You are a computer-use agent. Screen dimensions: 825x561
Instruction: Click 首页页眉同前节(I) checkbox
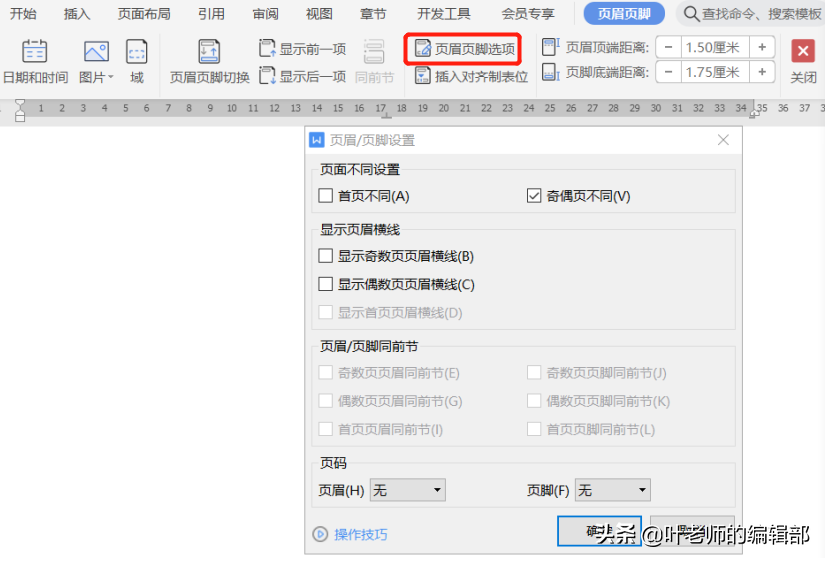(x=326, y=429)
